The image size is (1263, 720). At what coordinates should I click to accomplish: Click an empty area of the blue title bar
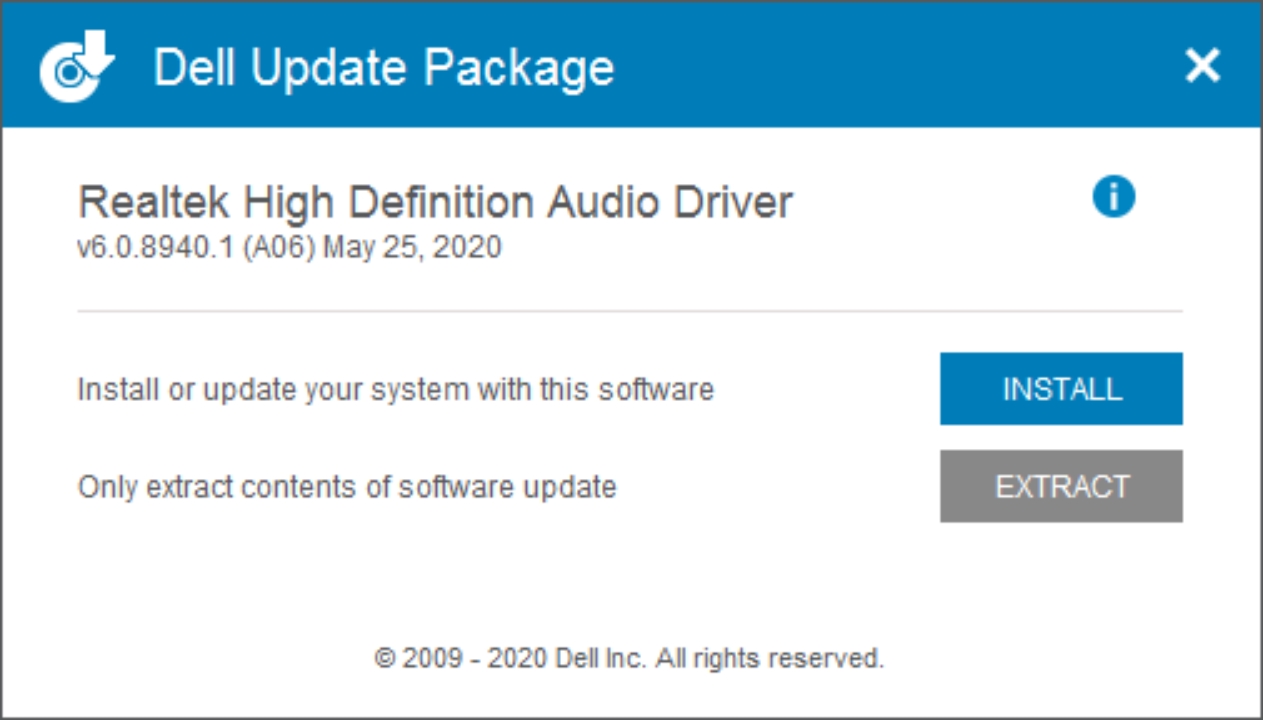click(900, 66)
